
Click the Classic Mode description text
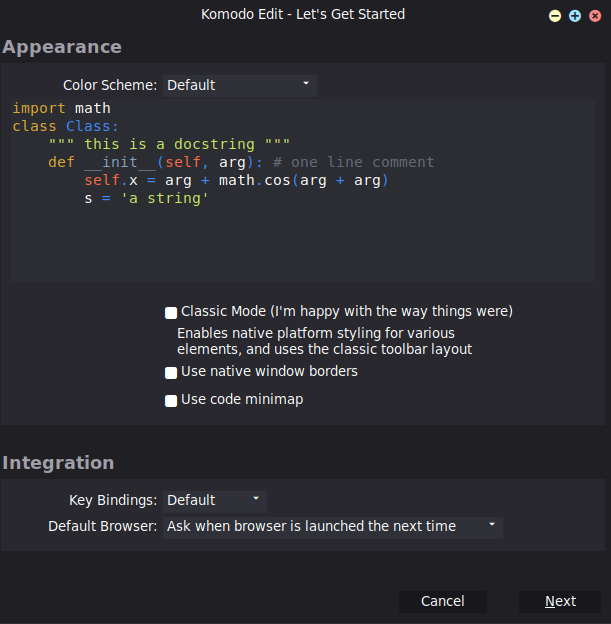click(x=324, y=341)
